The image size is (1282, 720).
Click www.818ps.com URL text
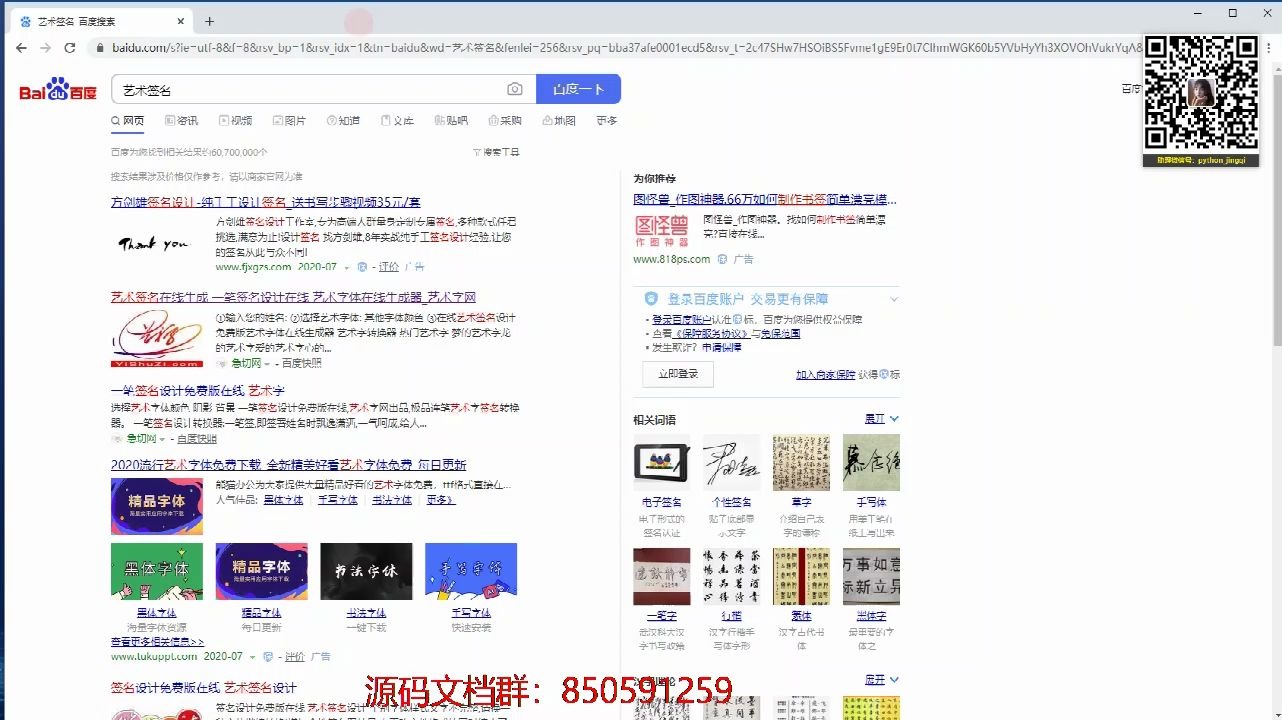click(x=671, y=259)
